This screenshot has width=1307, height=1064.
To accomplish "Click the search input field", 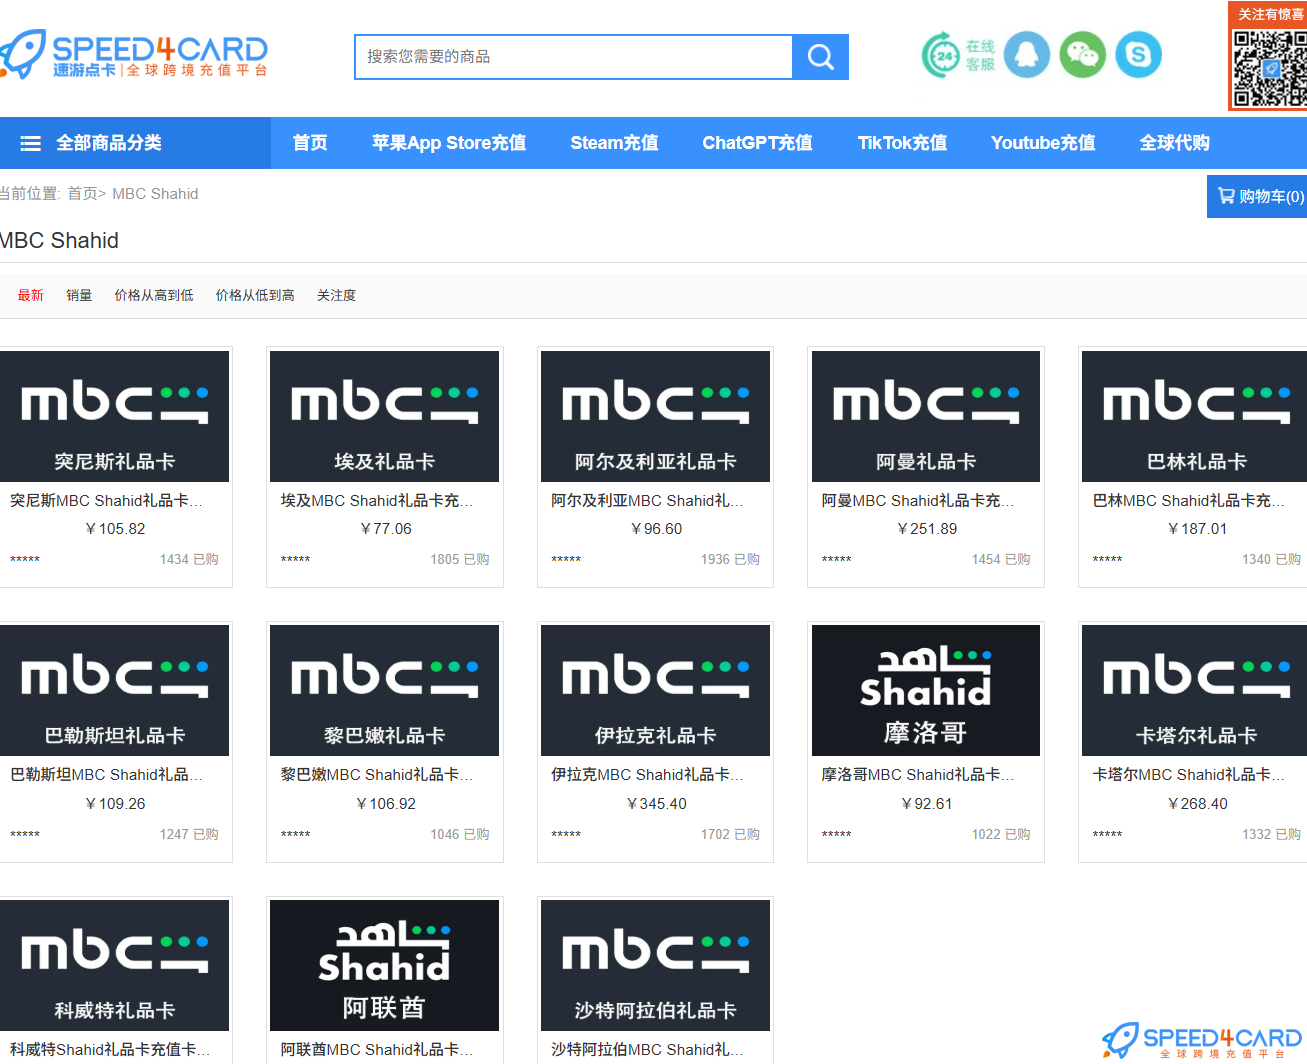I will point(574,57).
